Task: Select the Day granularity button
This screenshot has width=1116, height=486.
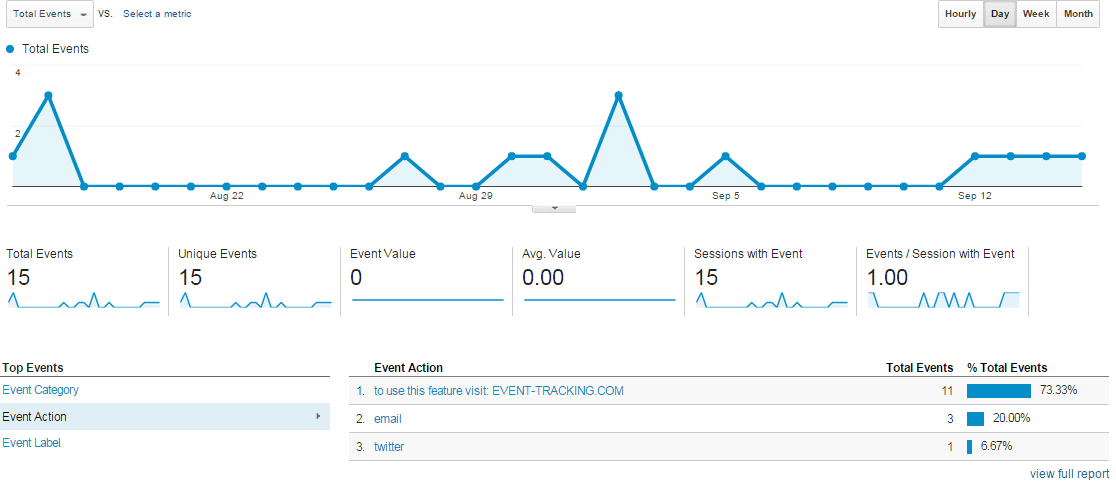Action: [1000, 14]
